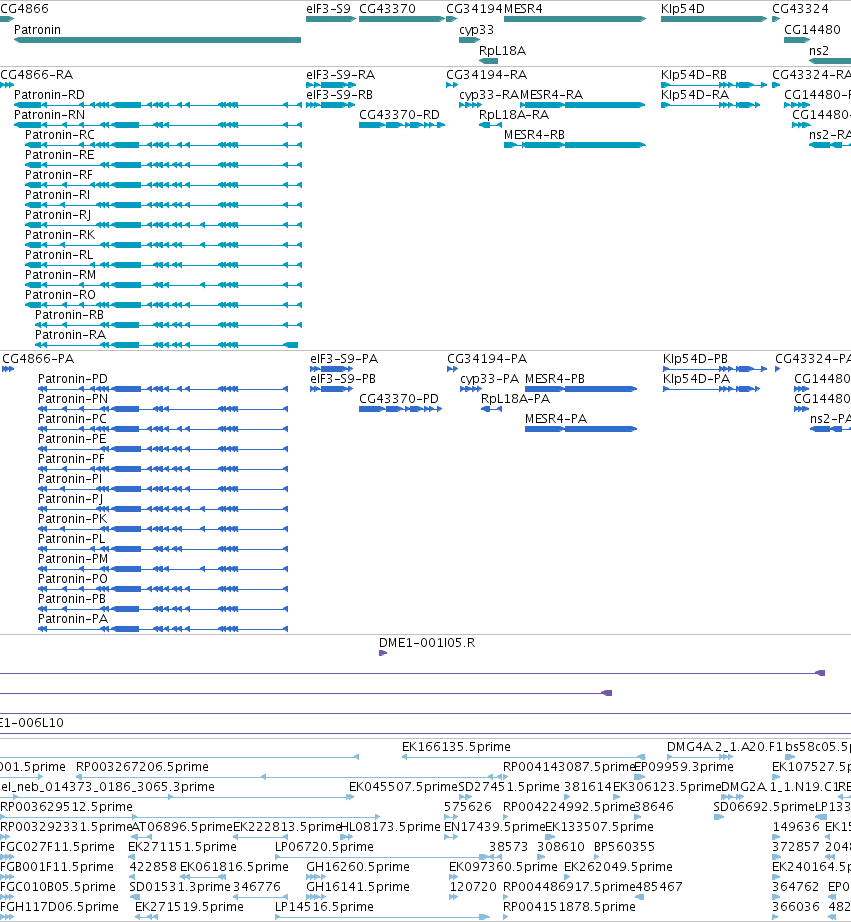Viewport: 851px width, 922px height.
Task: Select the BP560355 EST label
Action: tap(624, 847)
